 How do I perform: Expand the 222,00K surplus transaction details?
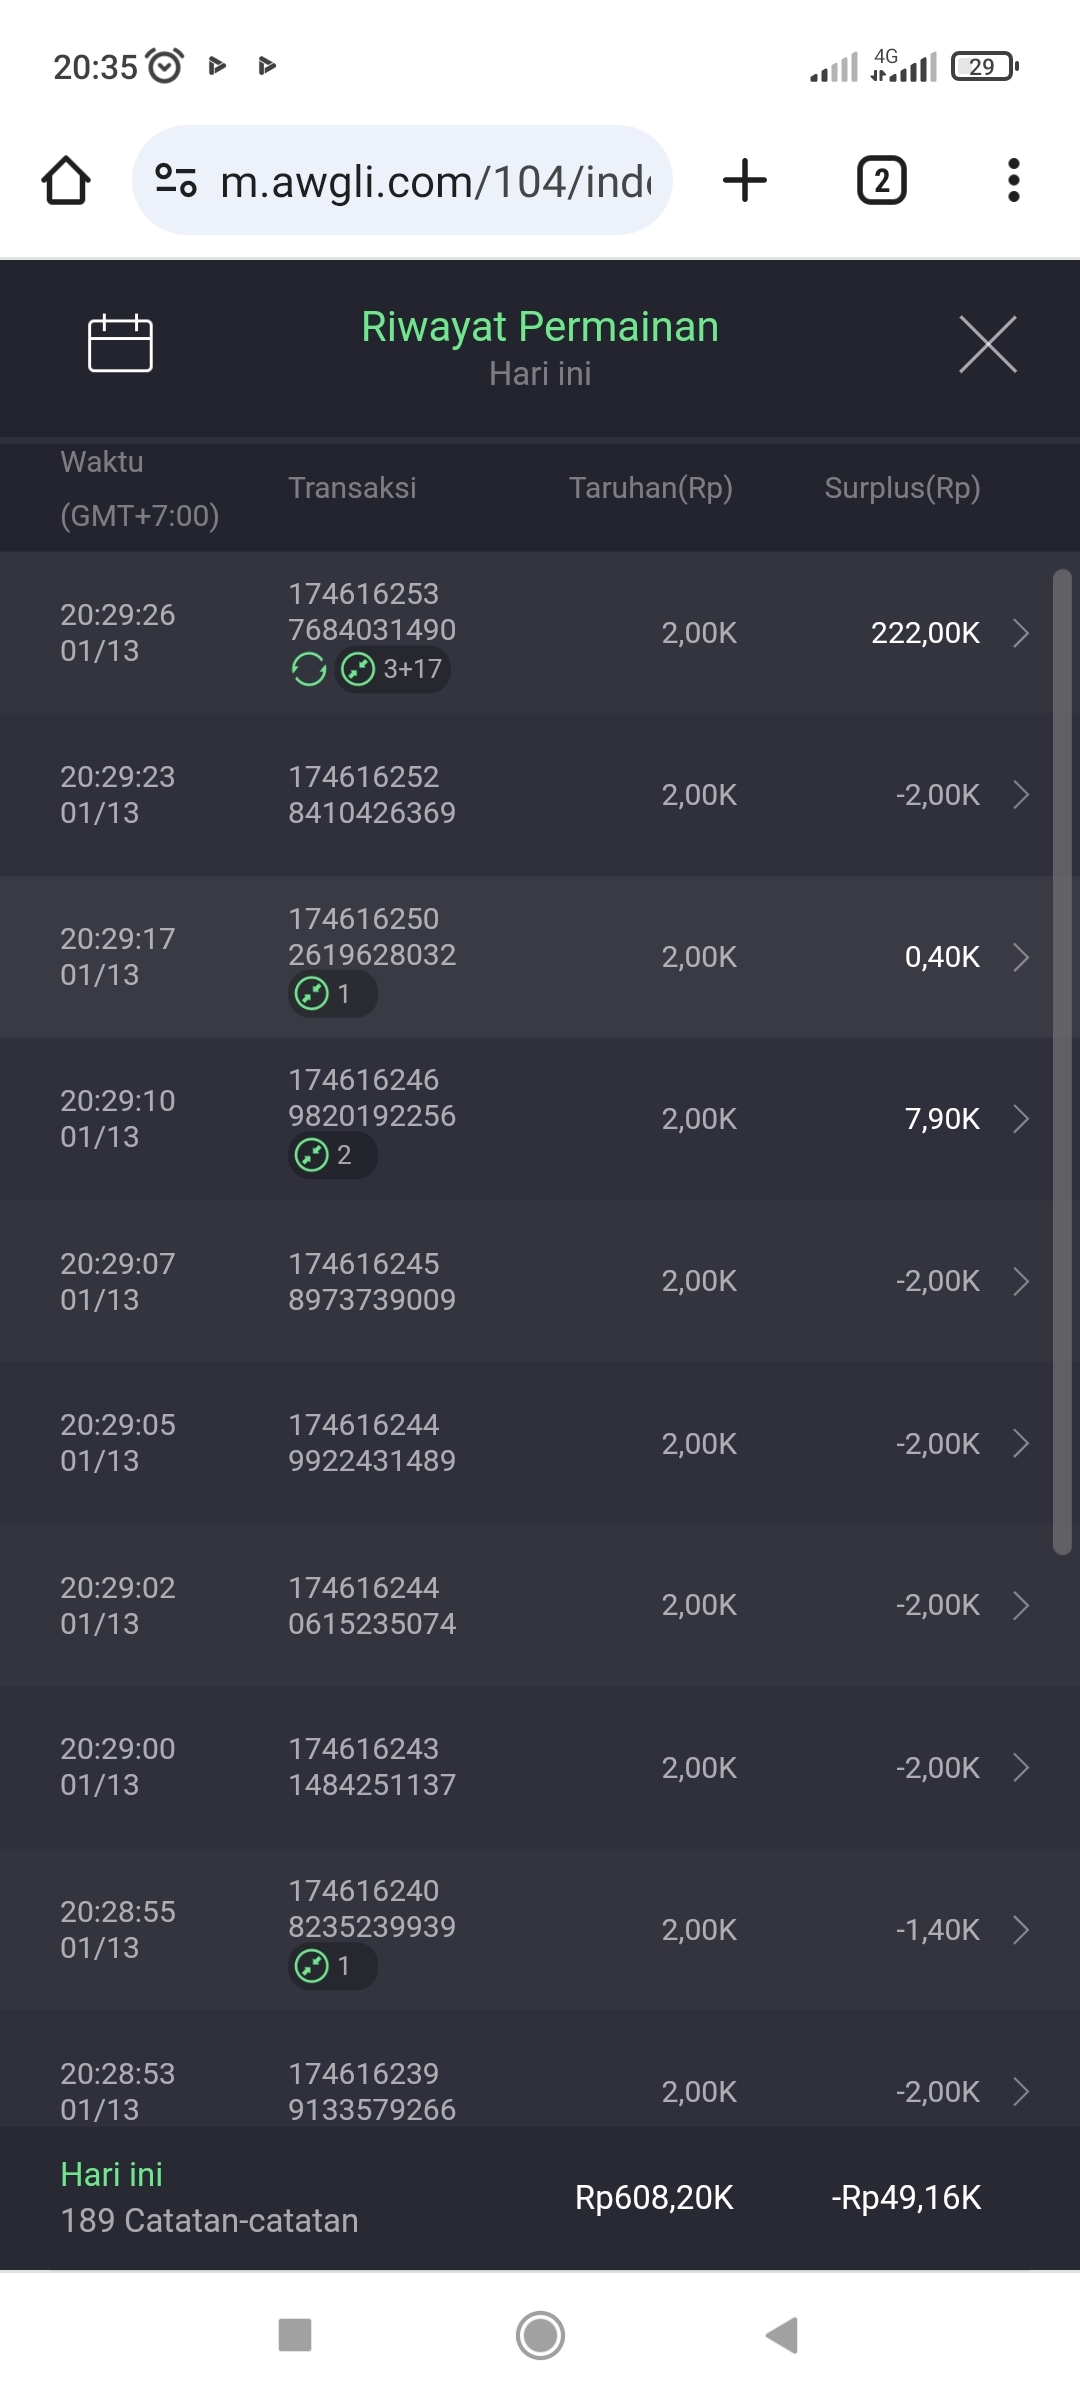1021,633
